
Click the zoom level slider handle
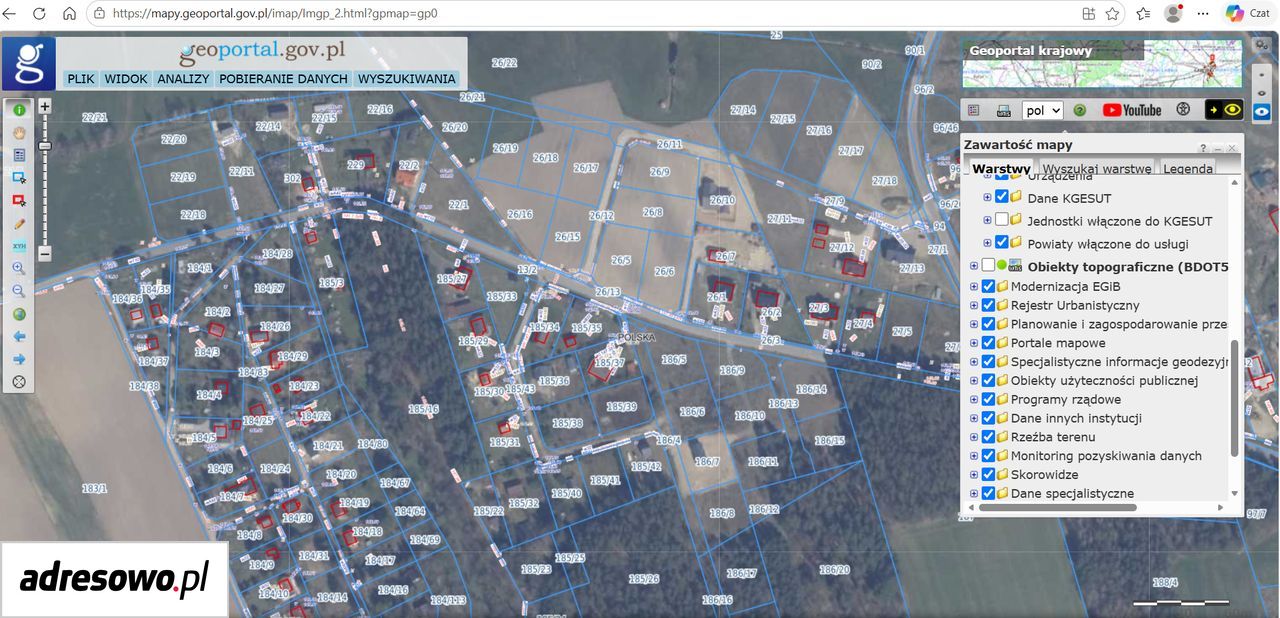(45, 147)
